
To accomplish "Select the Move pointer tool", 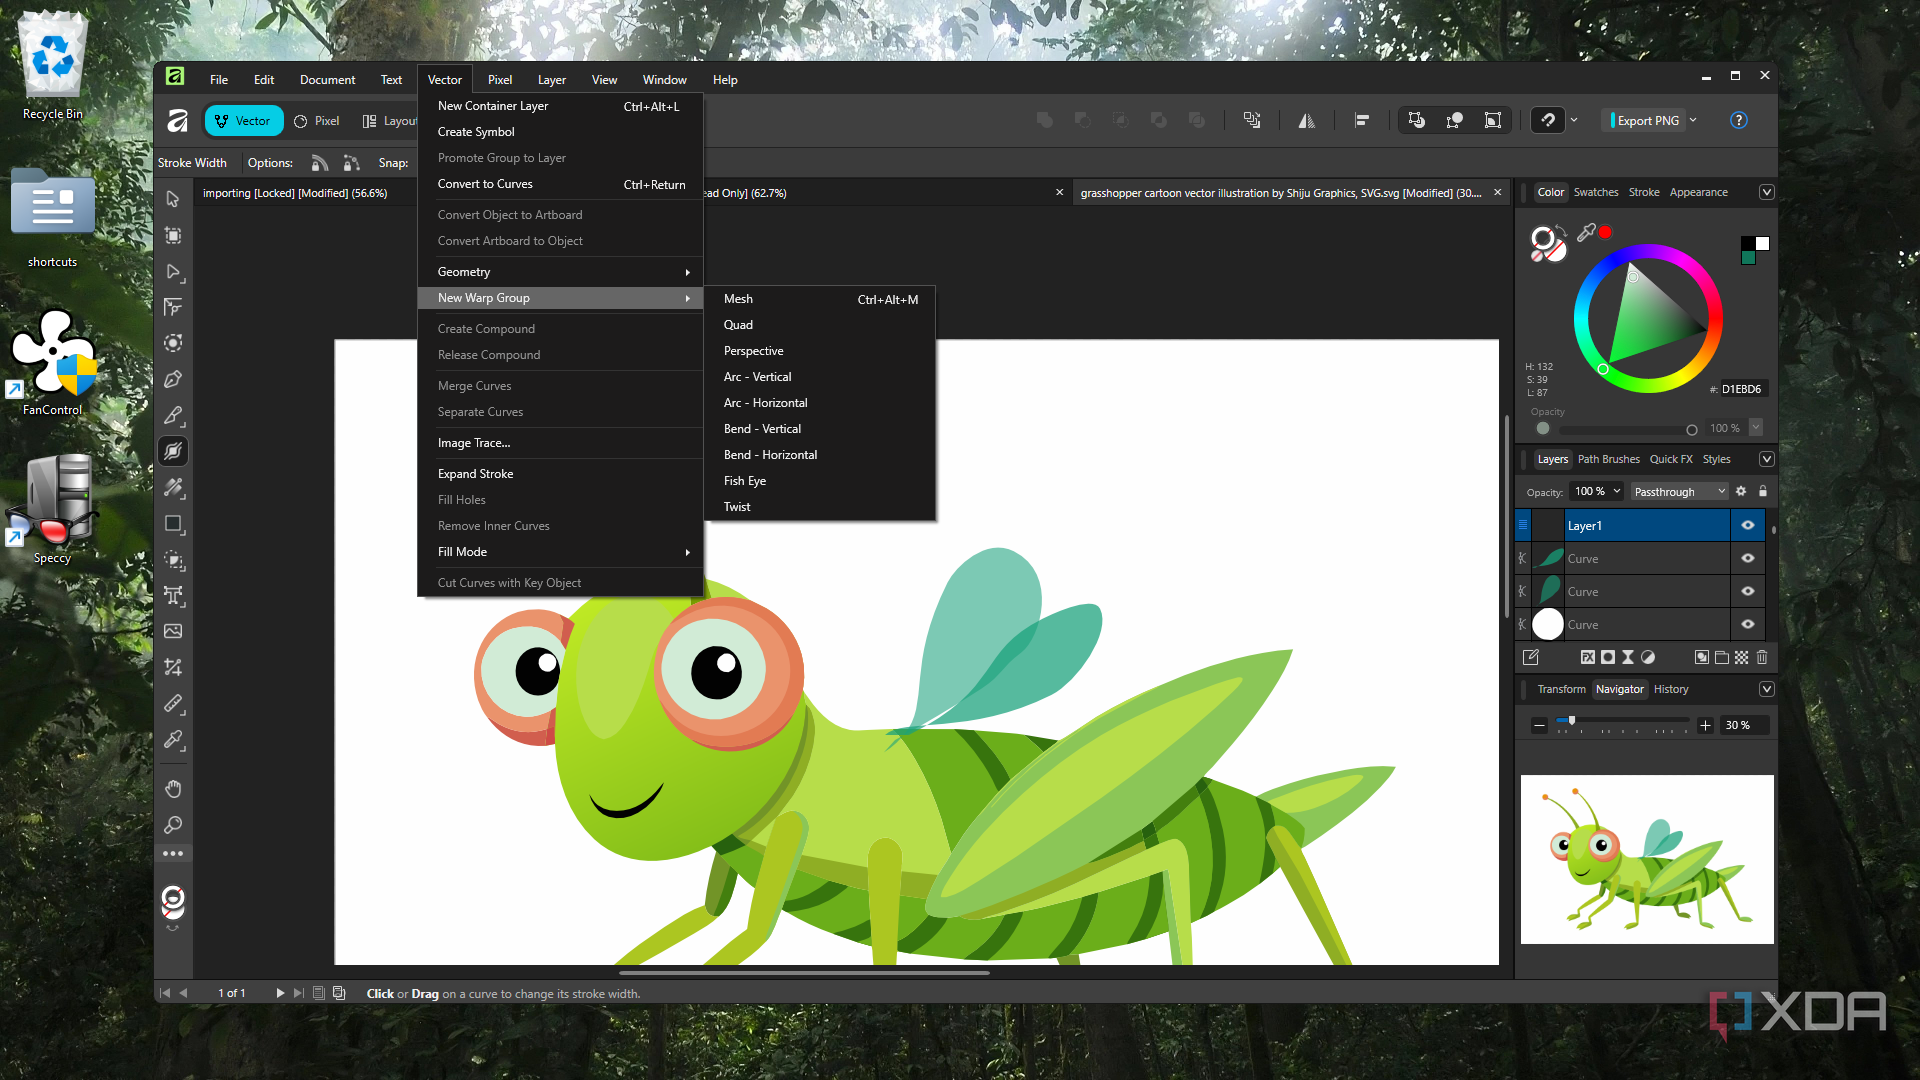I will 173,199.
